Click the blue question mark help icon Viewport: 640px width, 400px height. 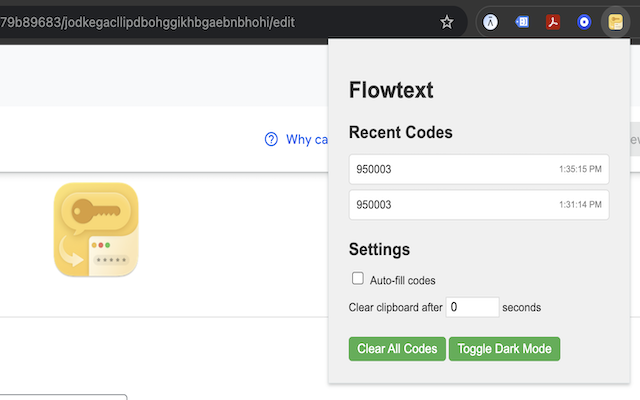point(271,139)
